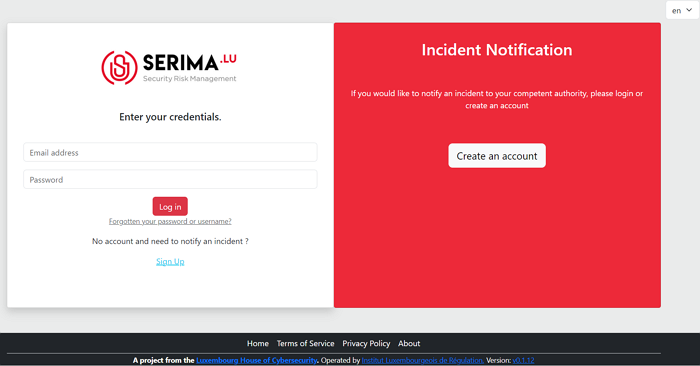Screen dimensions: 700x366
Task: Open Privacy Policy footer link
Action: click(x=366, y=344)
